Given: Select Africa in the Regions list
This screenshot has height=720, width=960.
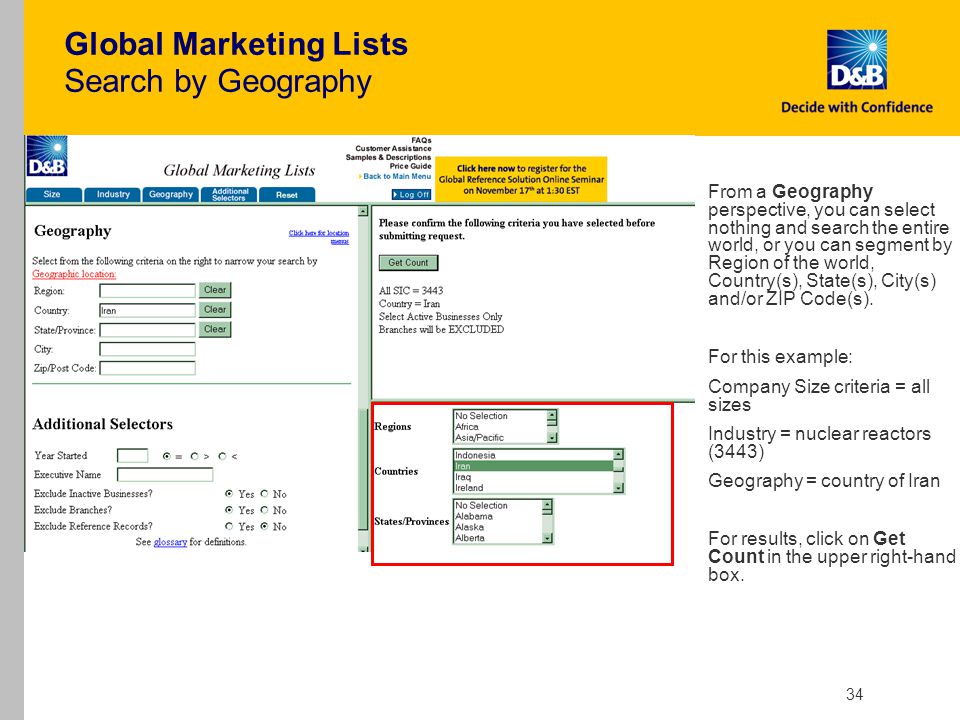Looking at the screenshot, I should [x=500, y=427].
